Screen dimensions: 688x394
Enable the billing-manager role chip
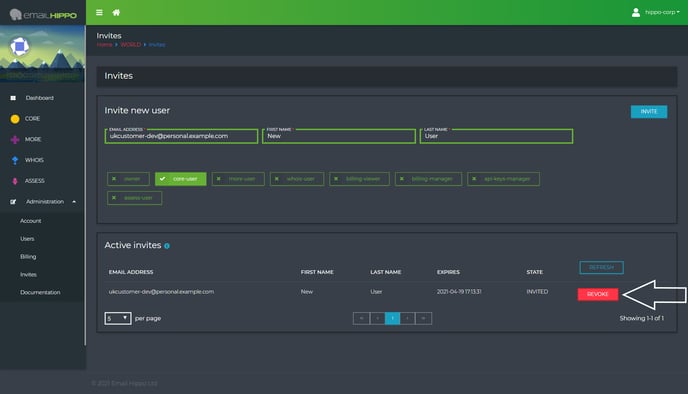[x=428, y=179]
